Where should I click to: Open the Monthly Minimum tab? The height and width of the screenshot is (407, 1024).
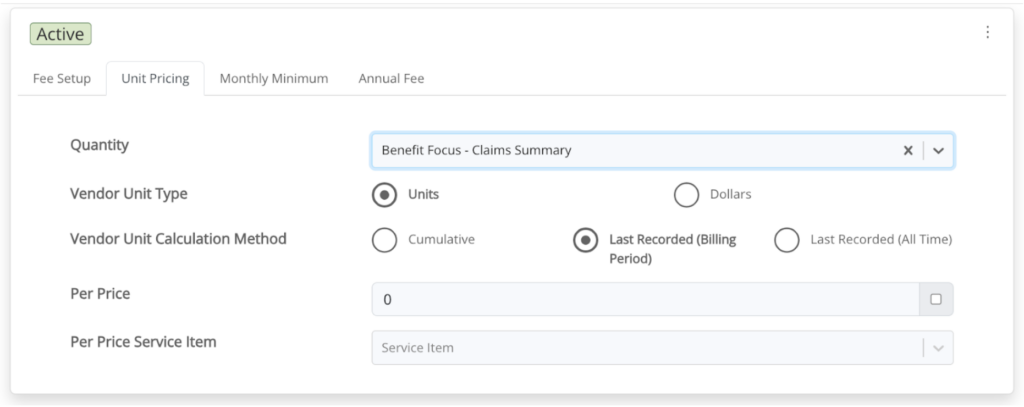(x=274, y=79)
